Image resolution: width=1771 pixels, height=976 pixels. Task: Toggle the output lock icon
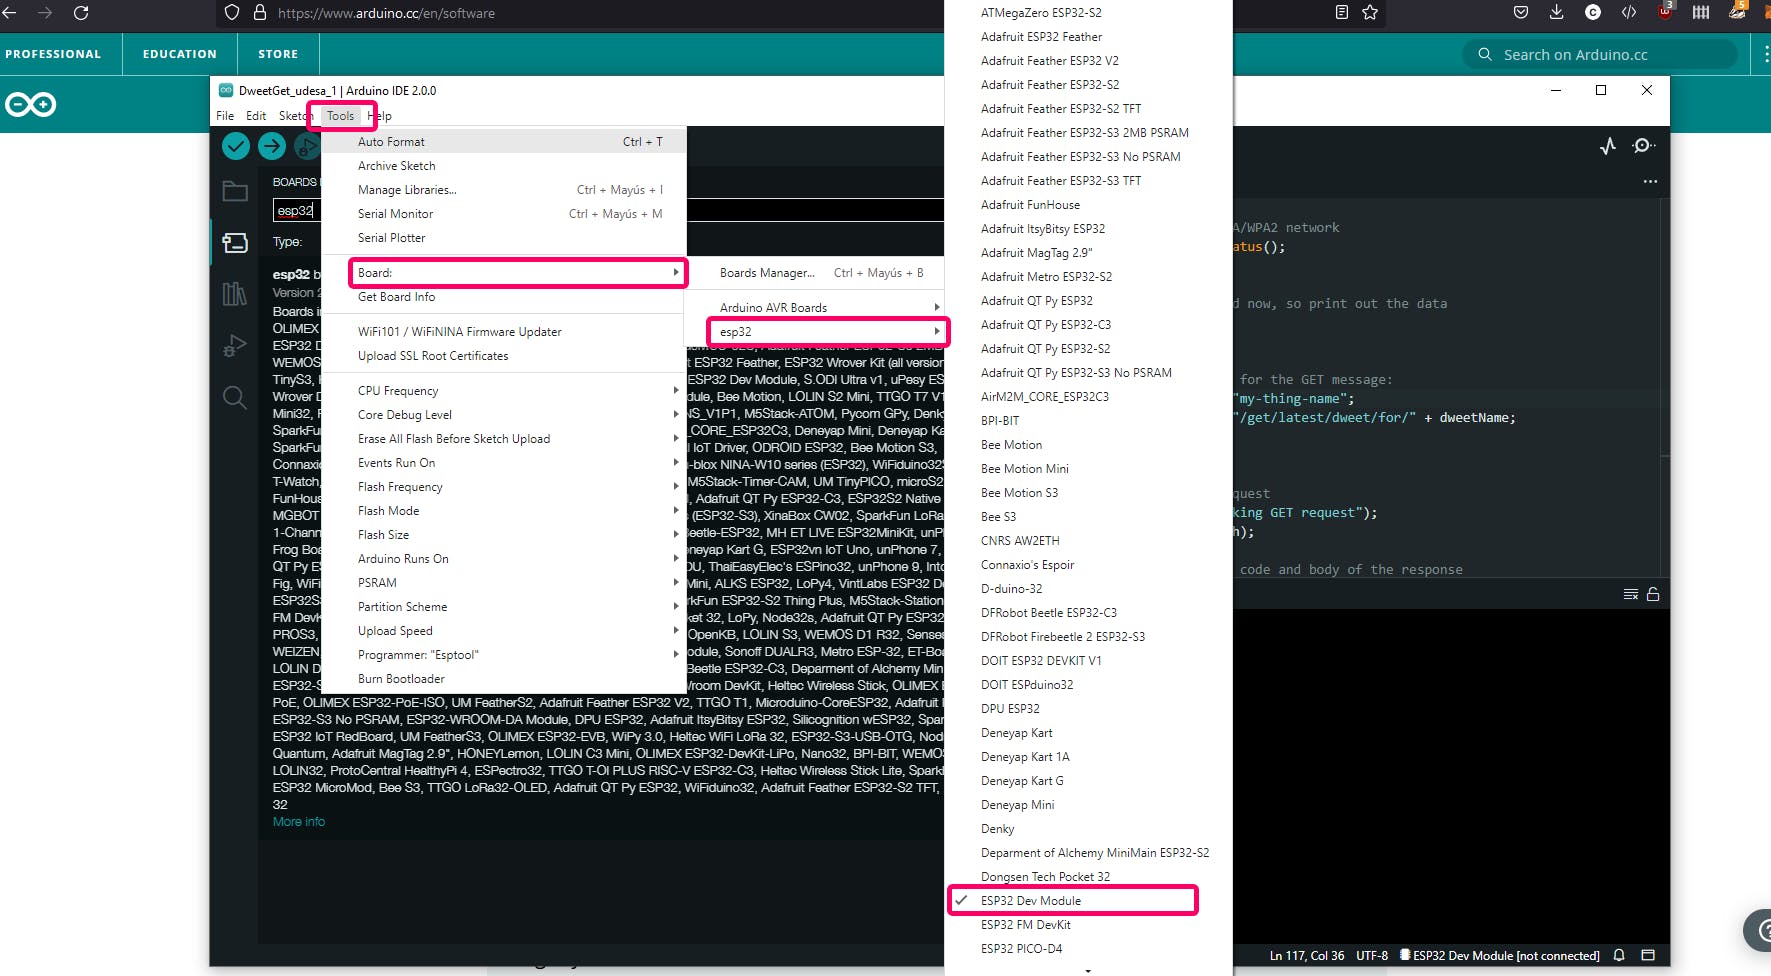(1653, 594)
